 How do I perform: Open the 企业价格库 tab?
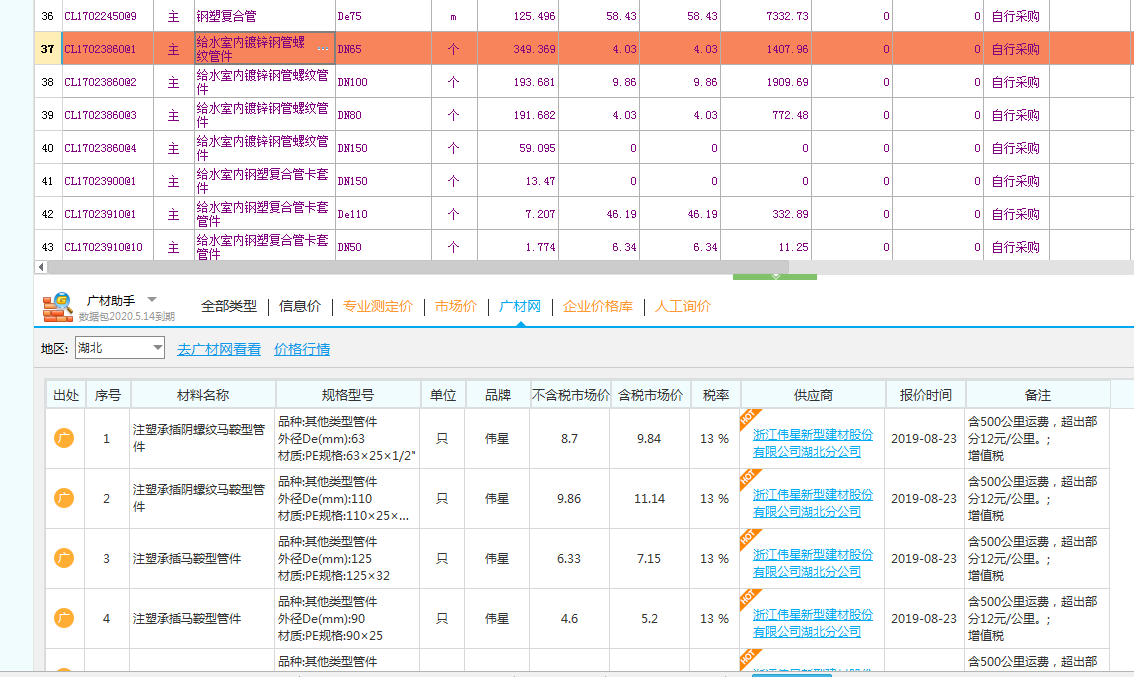point(597,306)
